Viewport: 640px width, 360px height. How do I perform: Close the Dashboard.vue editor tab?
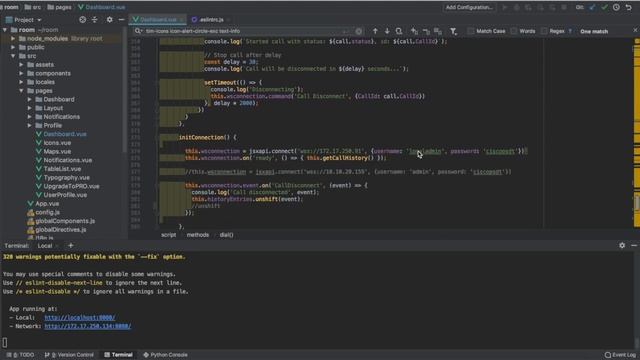(x=181, y=20)
